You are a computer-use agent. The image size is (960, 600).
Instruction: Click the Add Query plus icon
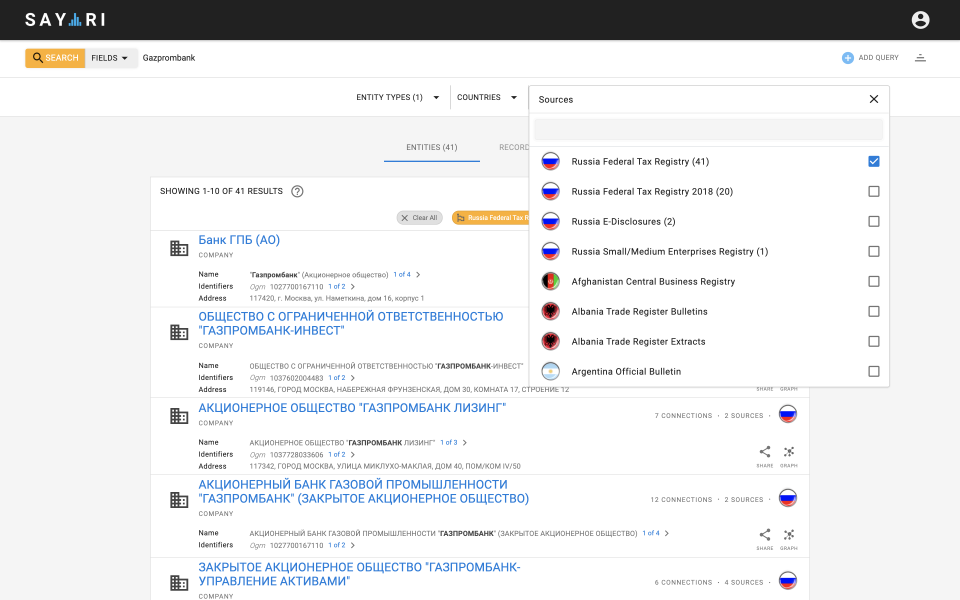click(848, 58)
